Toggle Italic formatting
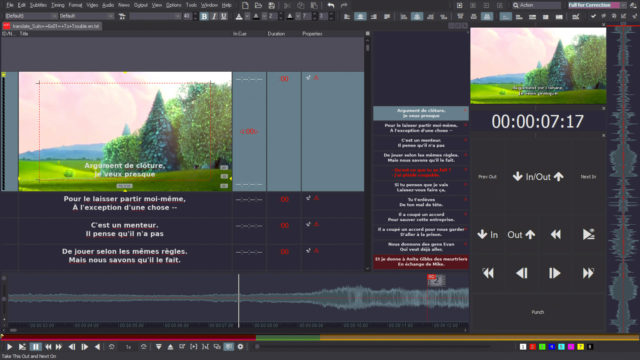Image resolution: width=640 pixels, height=360 pixels. pyautogui.click(x=214, y=16)
